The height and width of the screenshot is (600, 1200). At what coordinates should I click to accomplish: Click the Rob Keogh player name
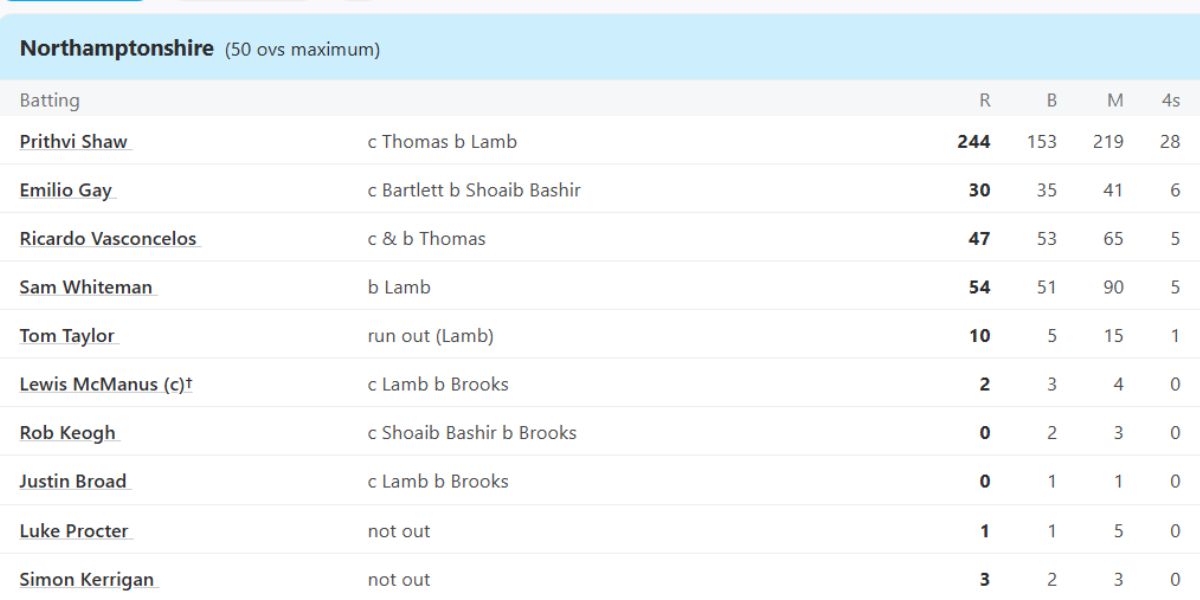click(x=68, y=433)
